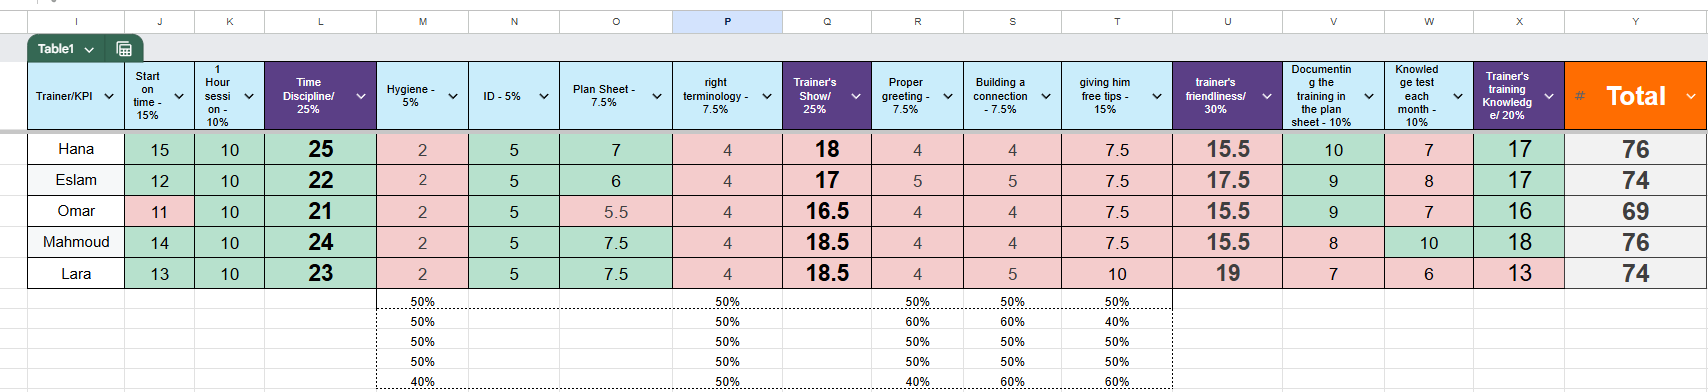
Task: Open the Total column dropdown arrow
Action: click(1691, 96)
